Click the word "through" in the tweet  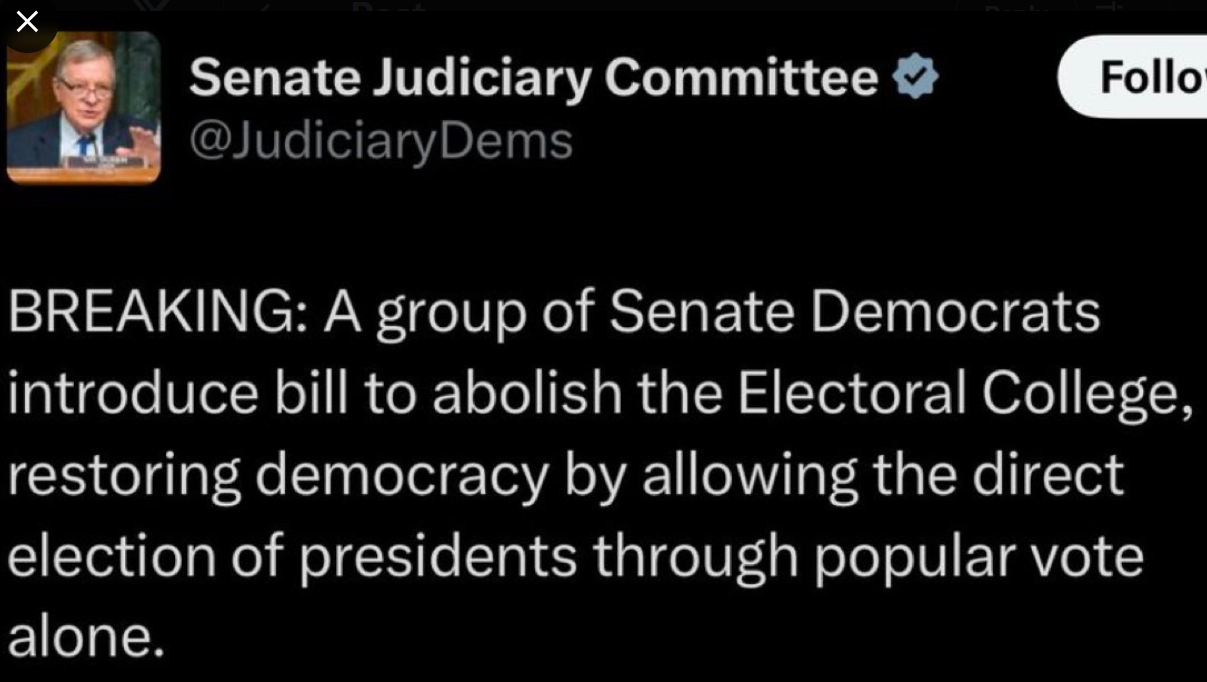click(695, 556)
